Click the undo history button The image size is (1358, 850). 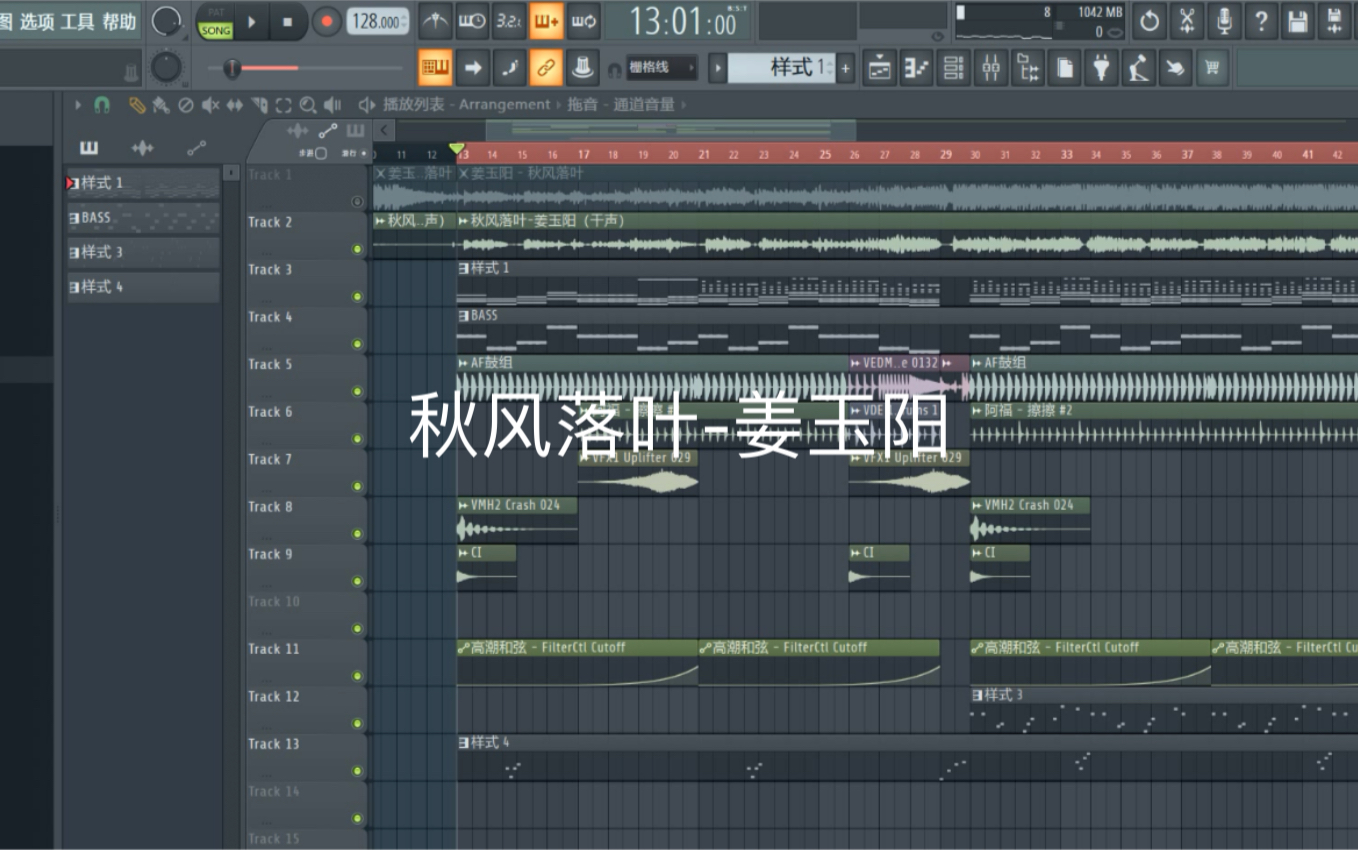(1150, 20)
